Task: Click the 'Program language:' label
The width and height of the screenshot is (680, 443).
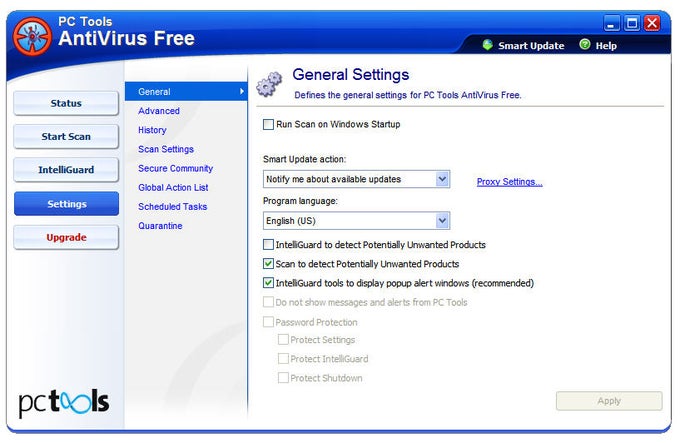Action: tap(300, 201)
